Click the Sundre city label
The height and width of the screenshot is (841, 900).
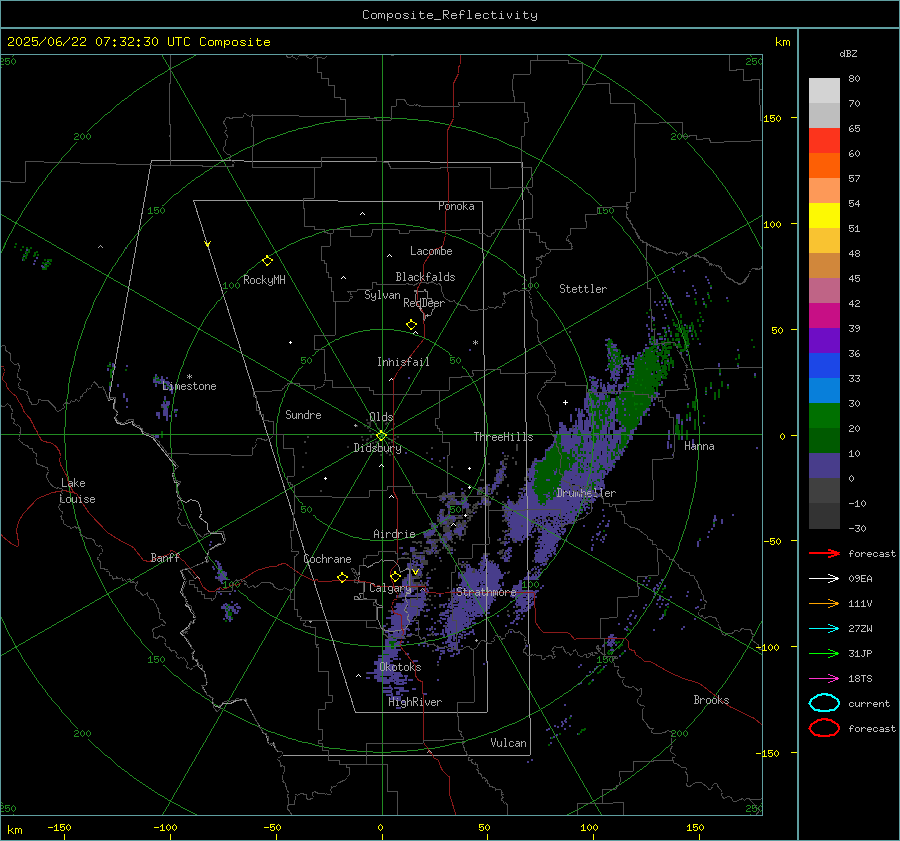pos(303,414)
